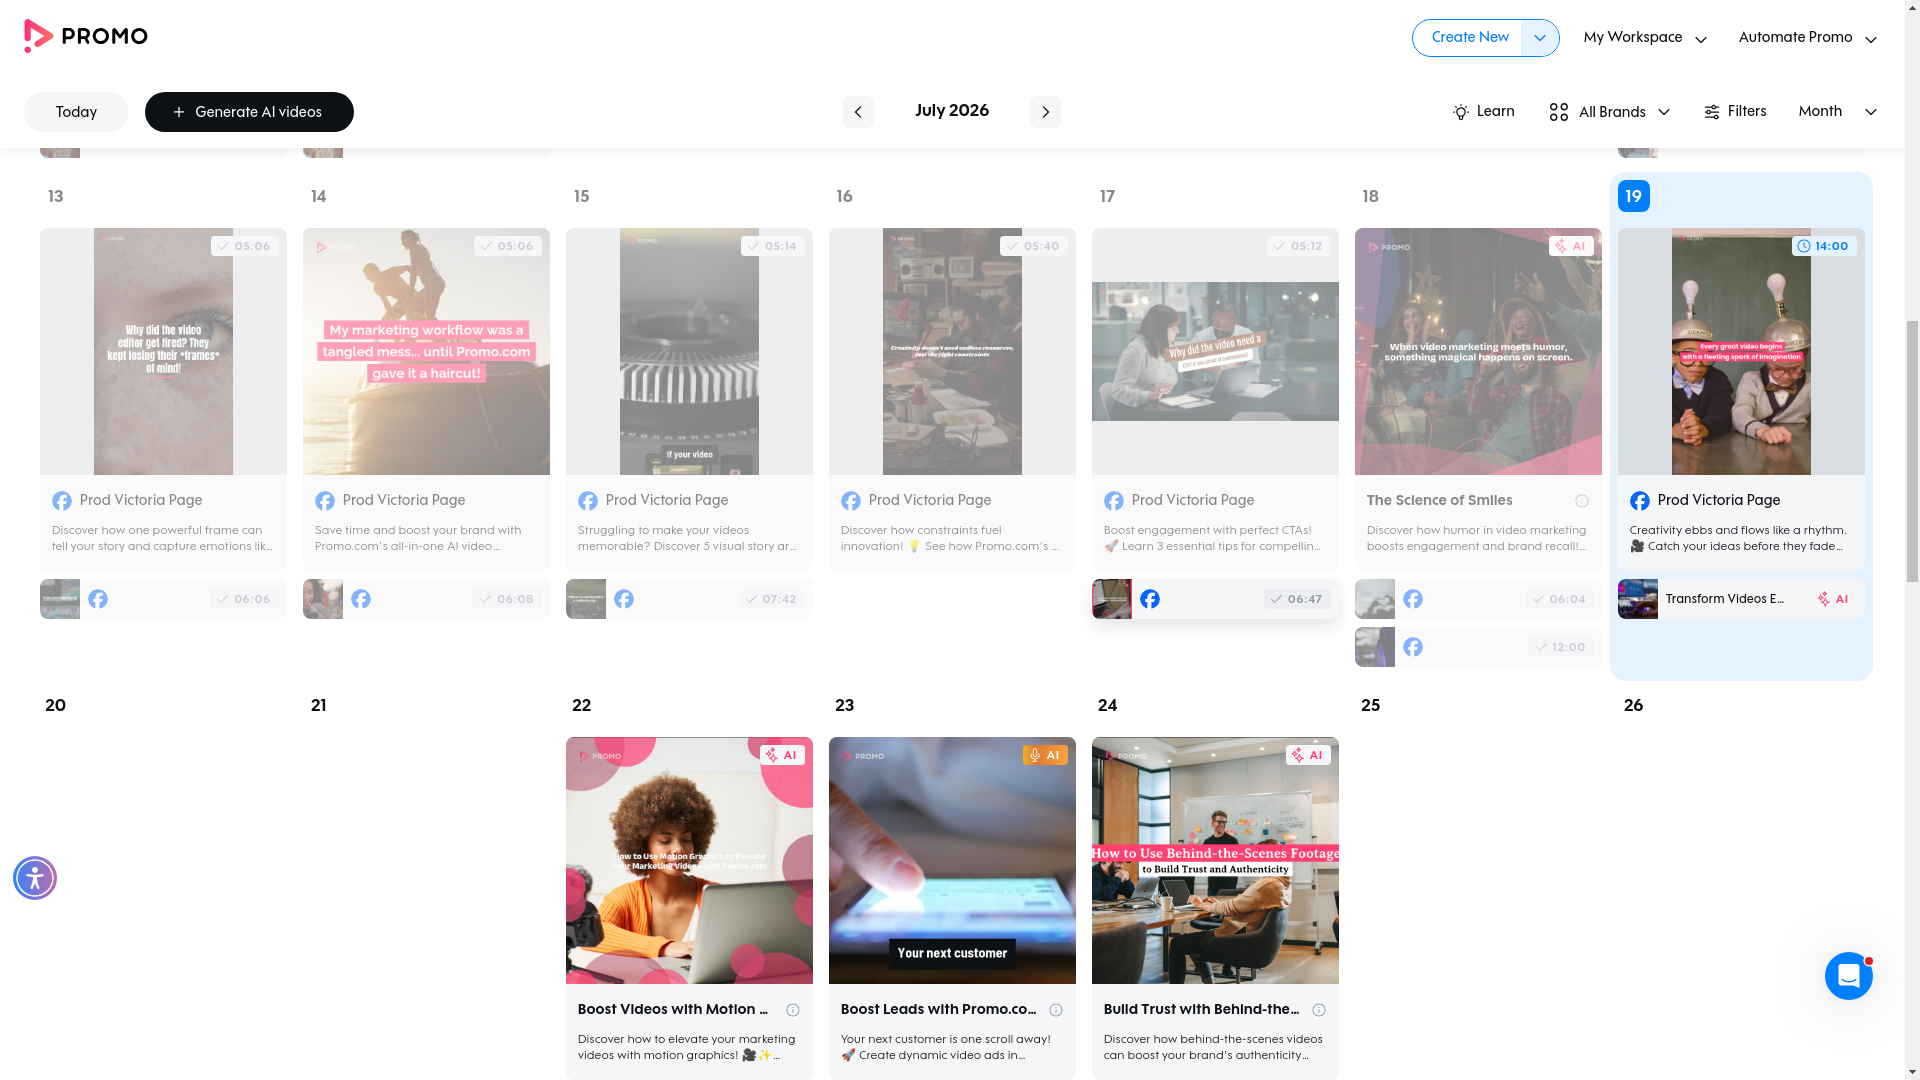Open the My Workspace menu
Screen dimensions: 1920x1080
point(1645,38)
